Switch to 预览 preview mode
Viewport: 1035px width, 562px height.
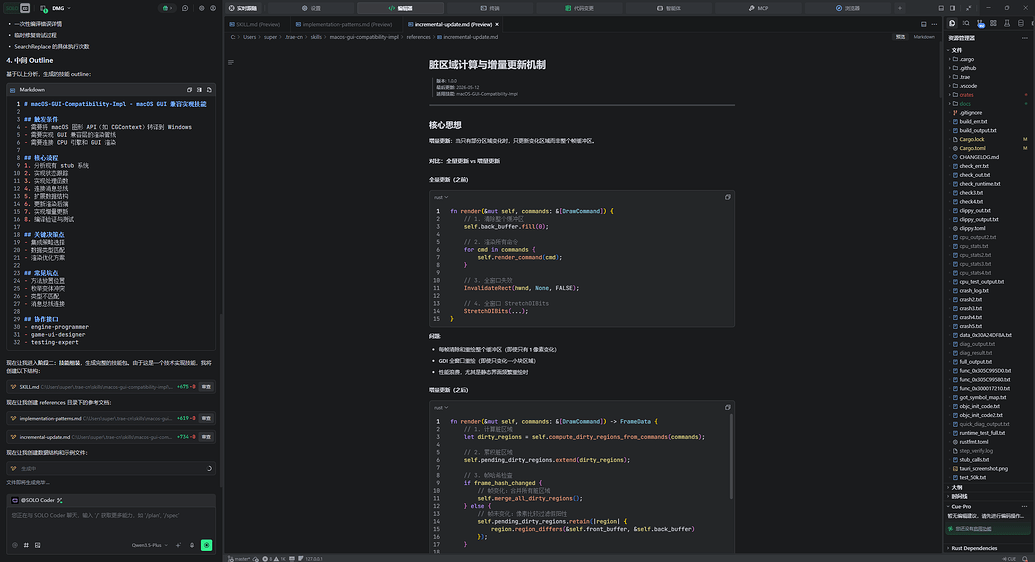(x=900, y=37)
